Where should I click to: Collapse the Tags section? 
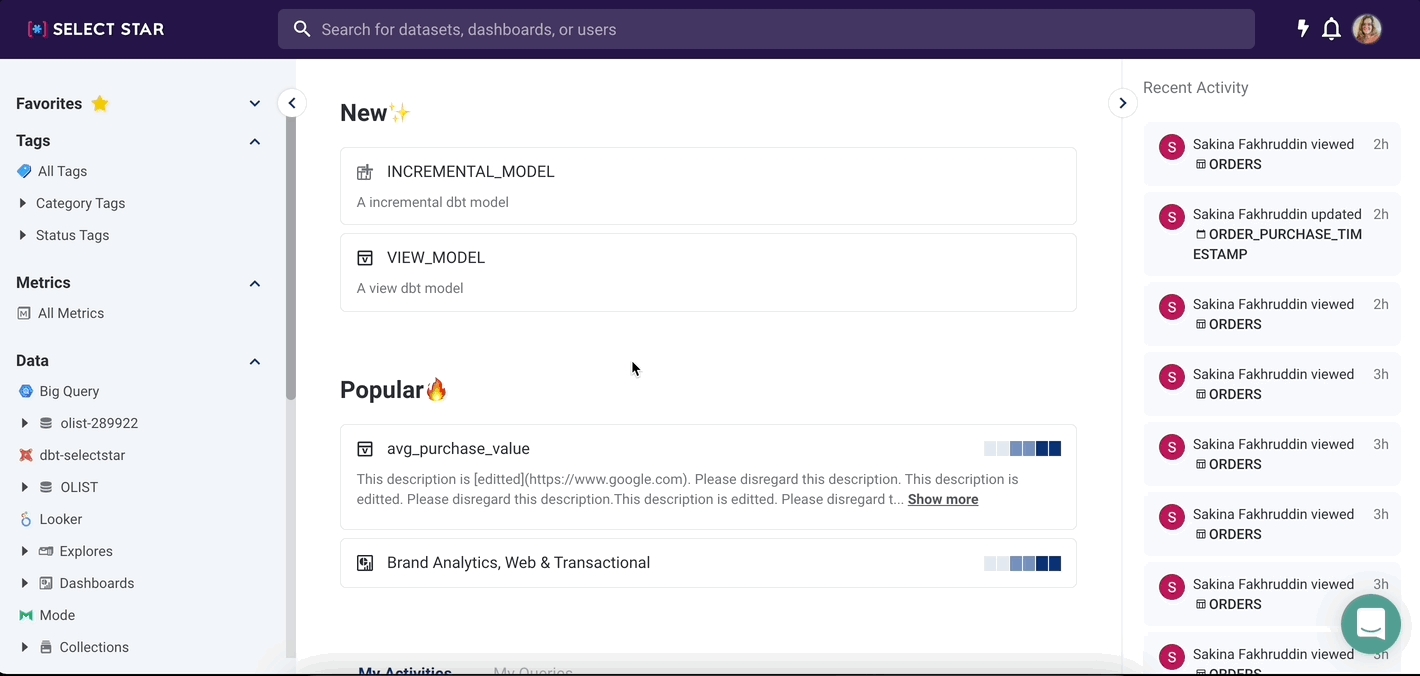click(255, 141)
